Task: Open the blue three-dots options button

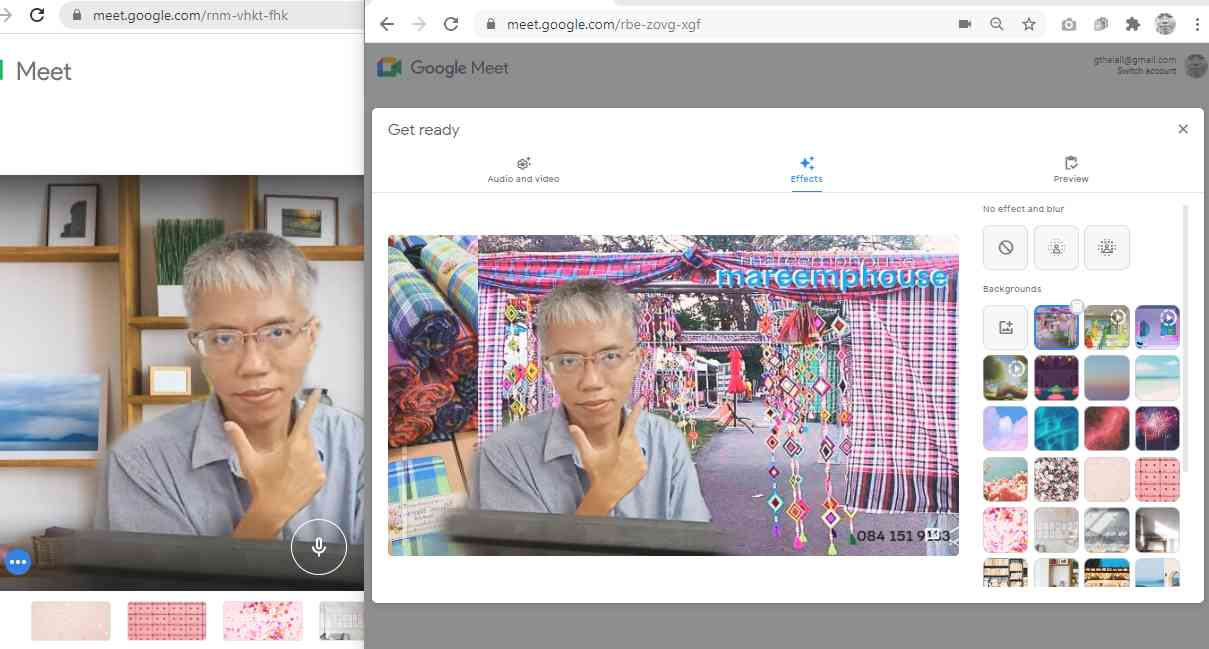Action: tap(17, 562)
